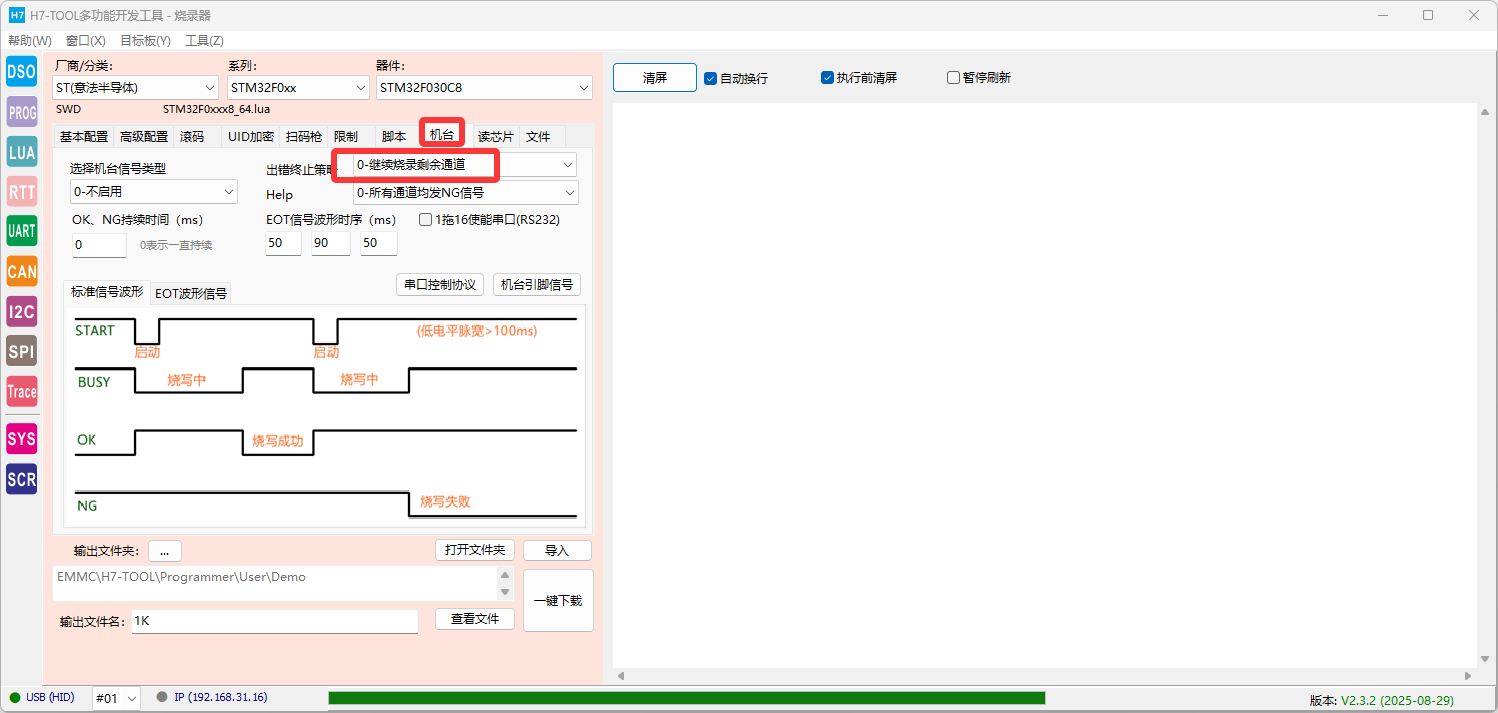Image resolution: width=1498 pixels, height=713 pixels.
Task: Switch to the UID加密 tab
Action: pyautogui.click(x=250, y=137)
